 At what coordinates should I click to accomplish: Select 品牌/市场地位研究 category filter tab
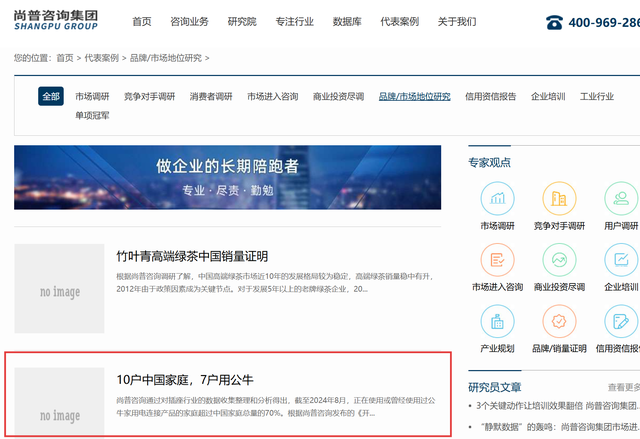[x=414, y=97]
